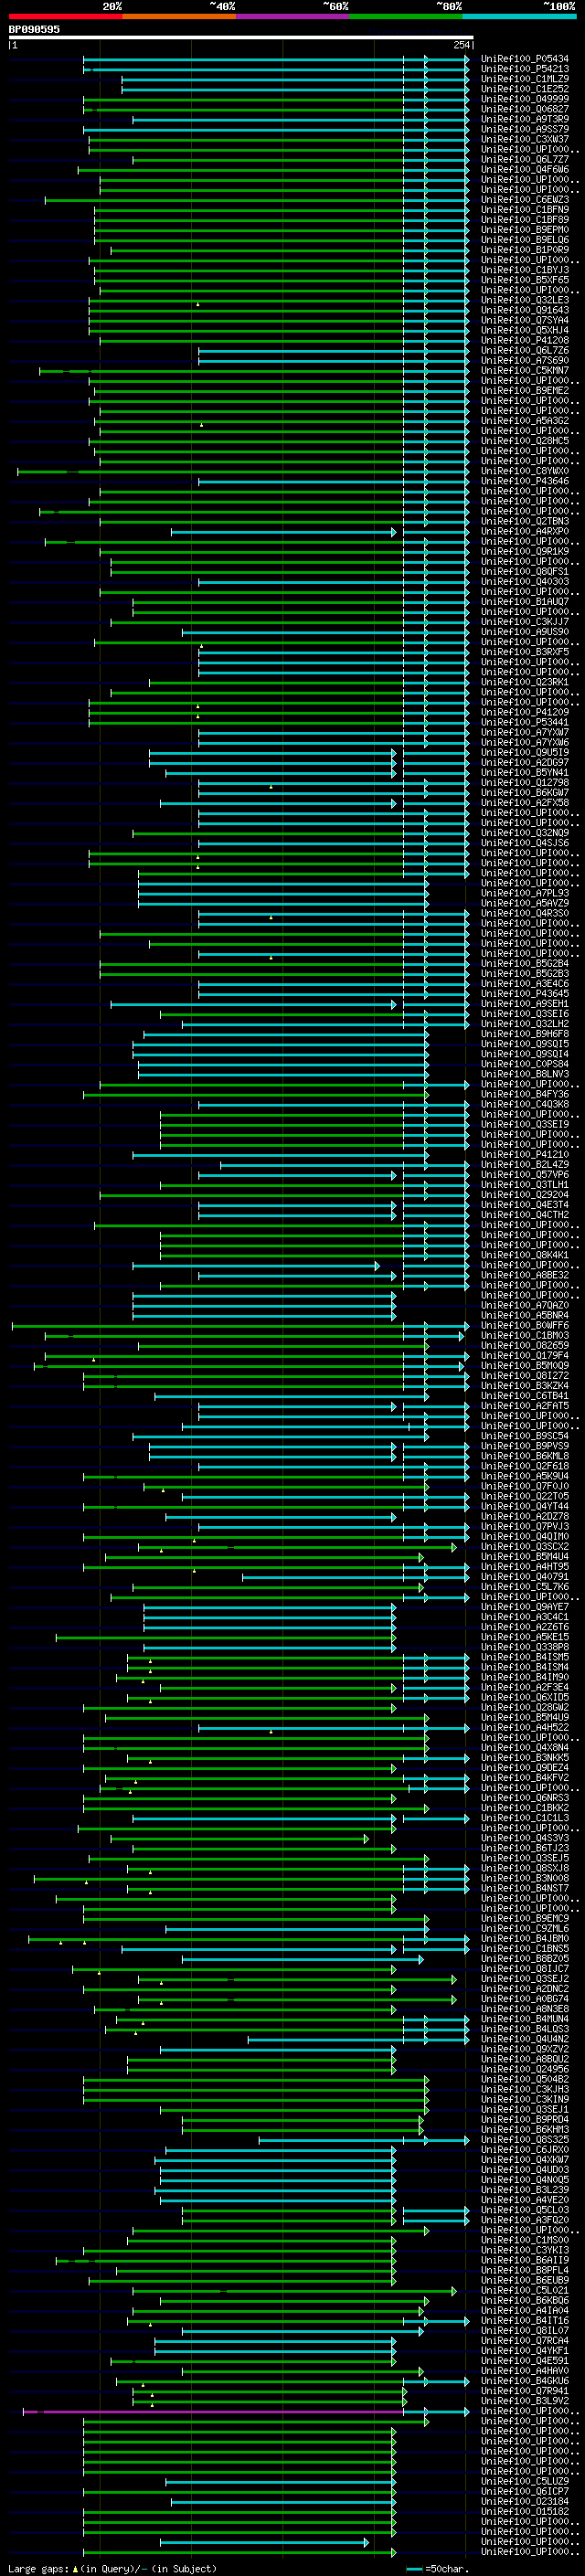
Task: Open hit UniRef100_P54213
Action: click(x=525, y=69)
